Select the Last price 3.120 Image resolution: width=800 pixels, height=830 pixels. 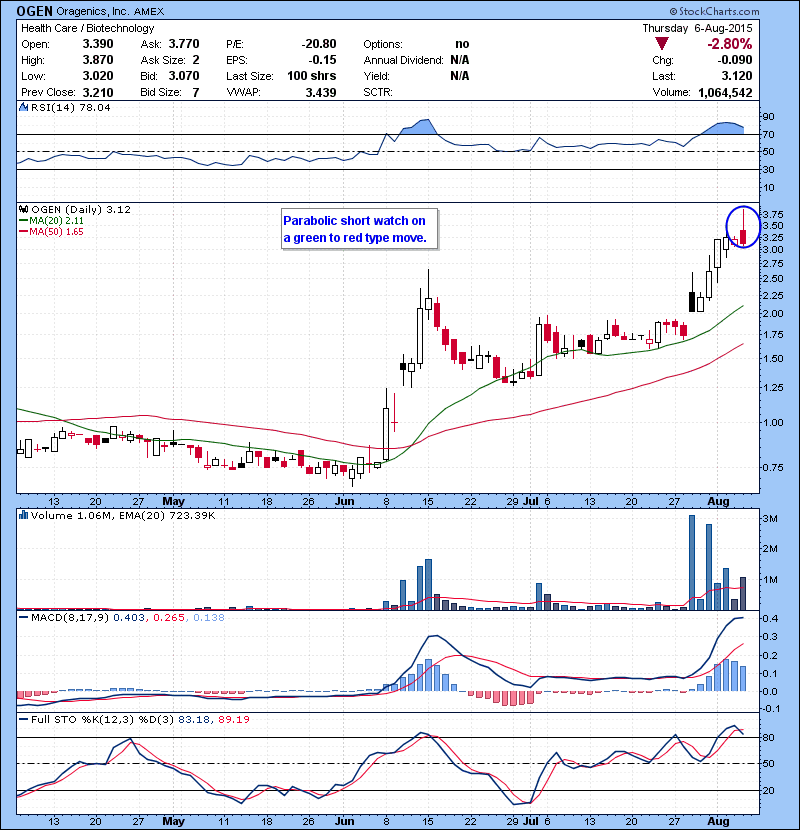736,76
